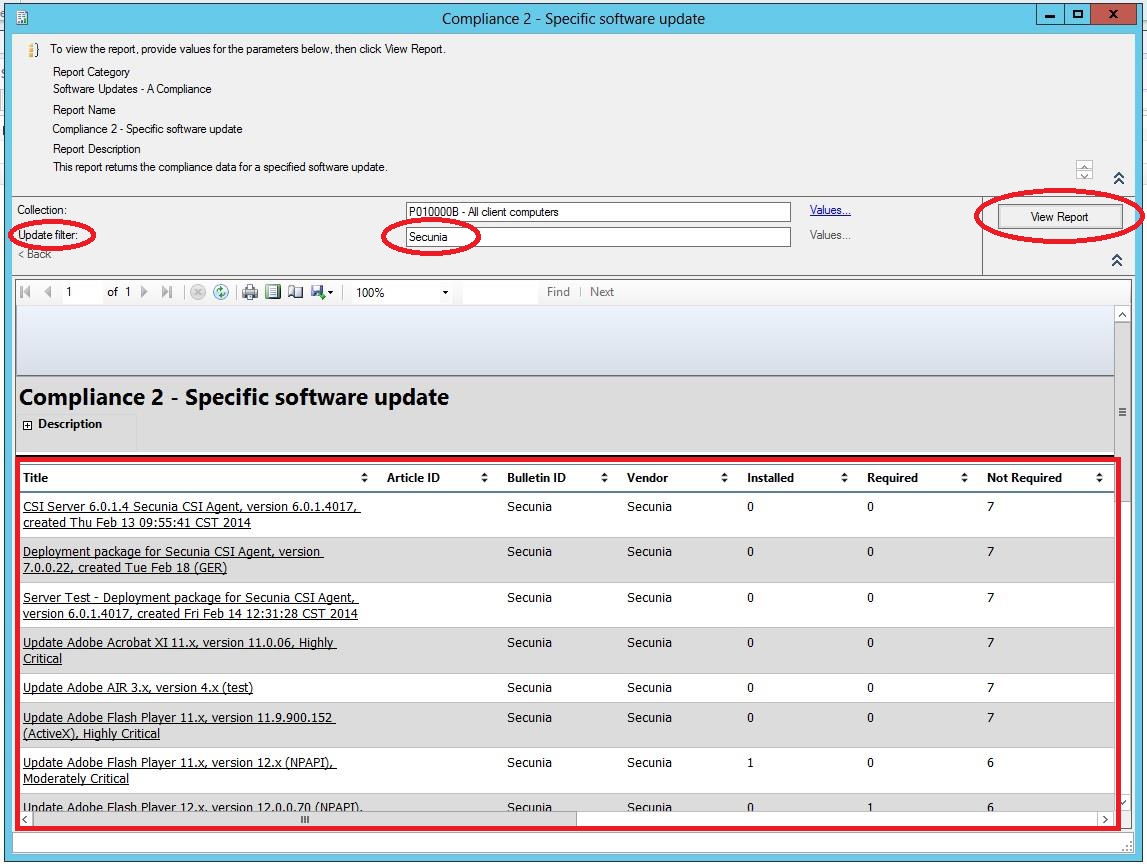The image size is (1147, 867).
Task: Minimize the Compliance 2 window
Action: pos(1050,15)
